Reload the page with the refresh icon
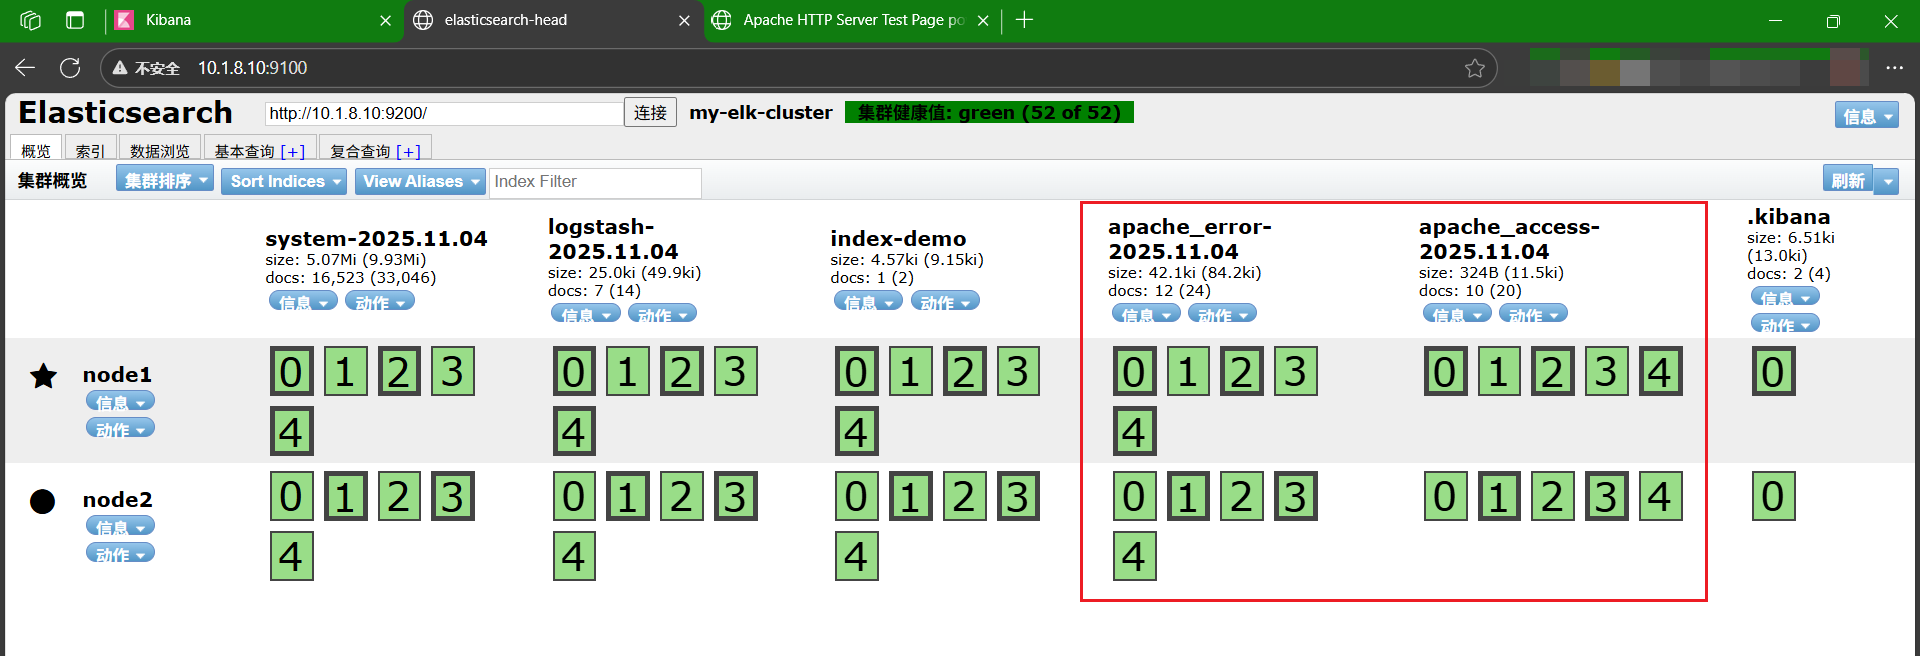Image resolution: width=1920 pixels, height=656 pixels. pos(70,68)
